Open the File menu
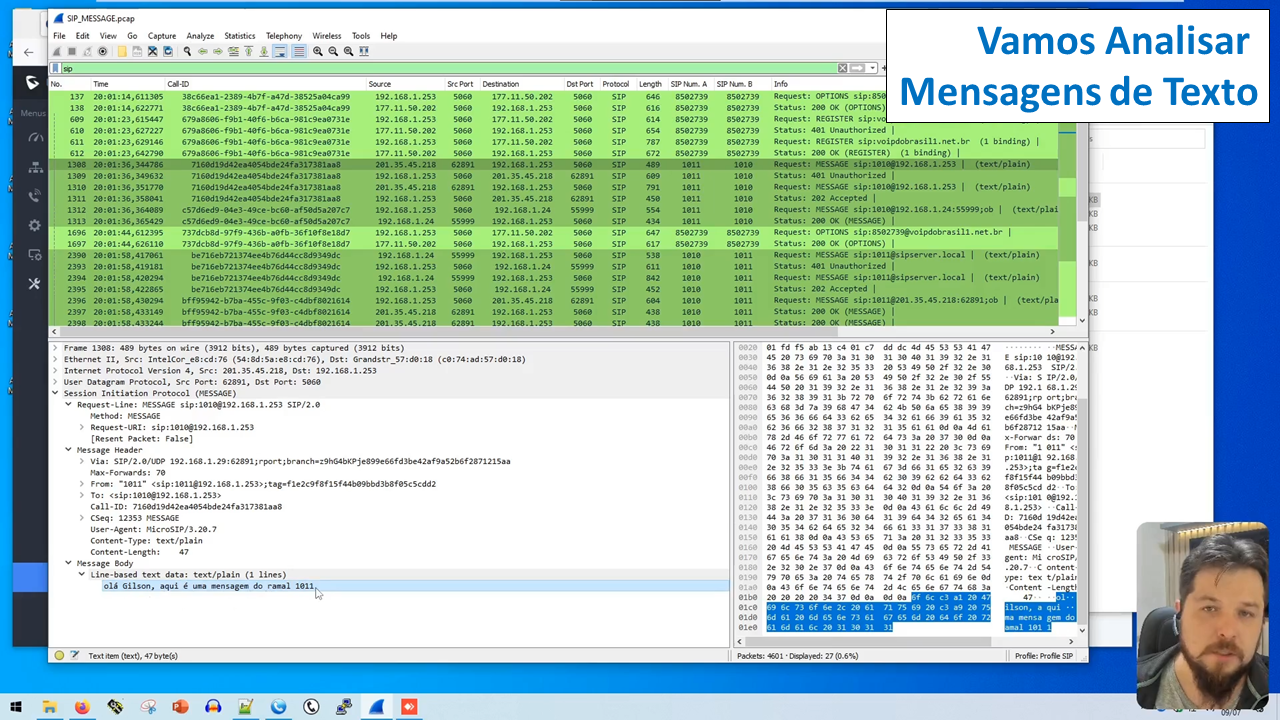The height and width of the screenshot is (720, 1280). click(59, 36)
